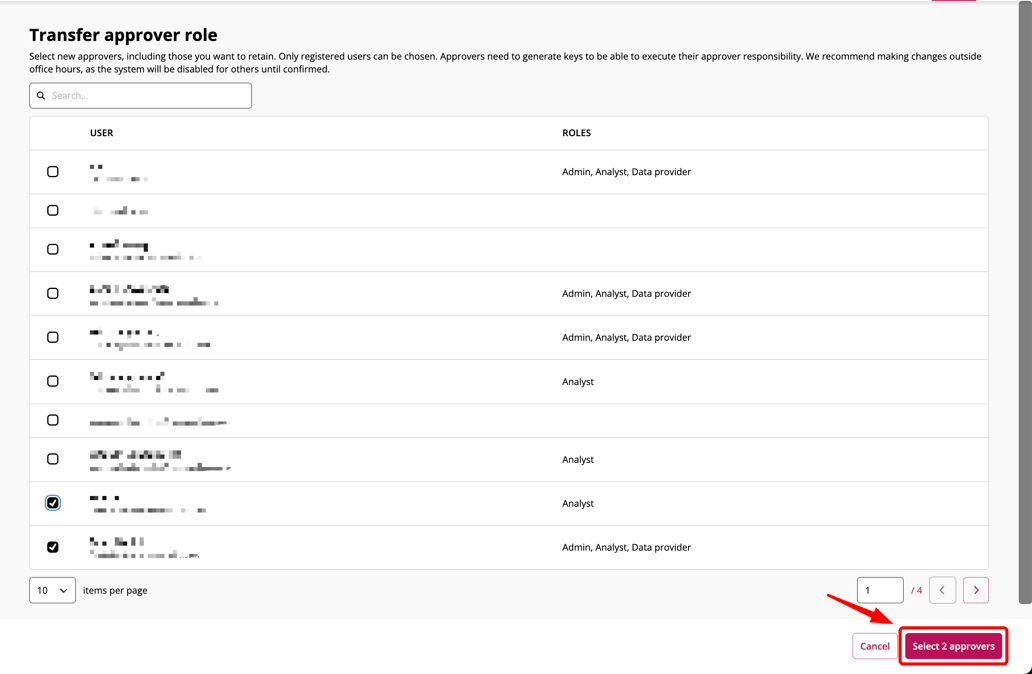
Task: Click the vertical scrollbar on the right
Action: (x=1024, y=300)
